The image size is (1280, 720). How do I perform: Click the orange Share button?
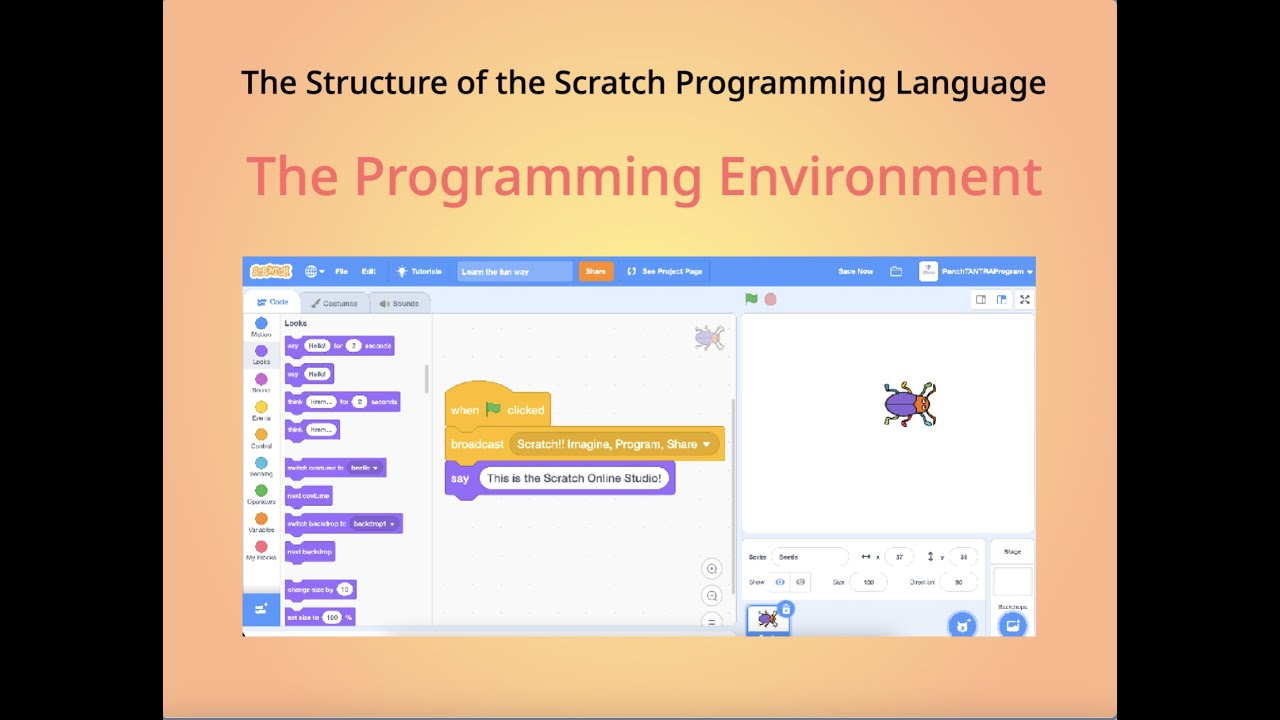(595, 271)
